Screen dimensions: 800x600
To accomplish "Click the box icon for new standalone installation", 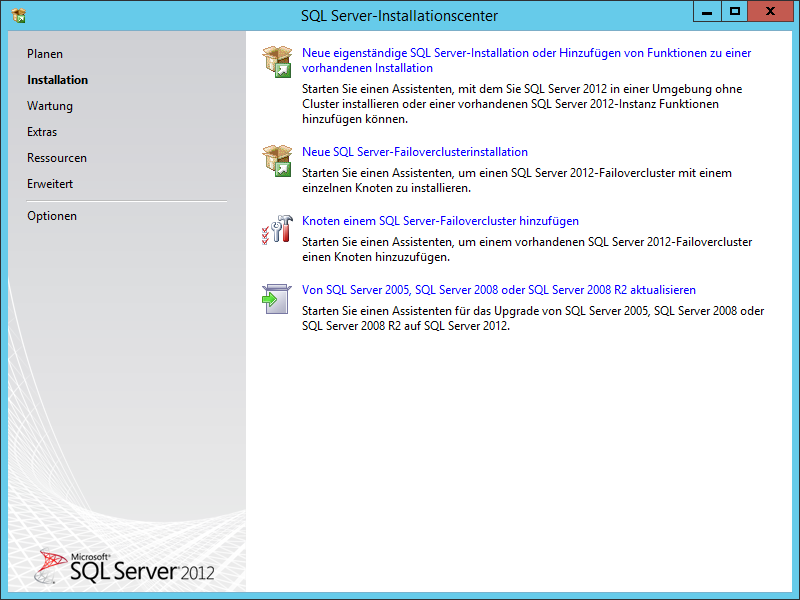I will (x=276, y=60).
